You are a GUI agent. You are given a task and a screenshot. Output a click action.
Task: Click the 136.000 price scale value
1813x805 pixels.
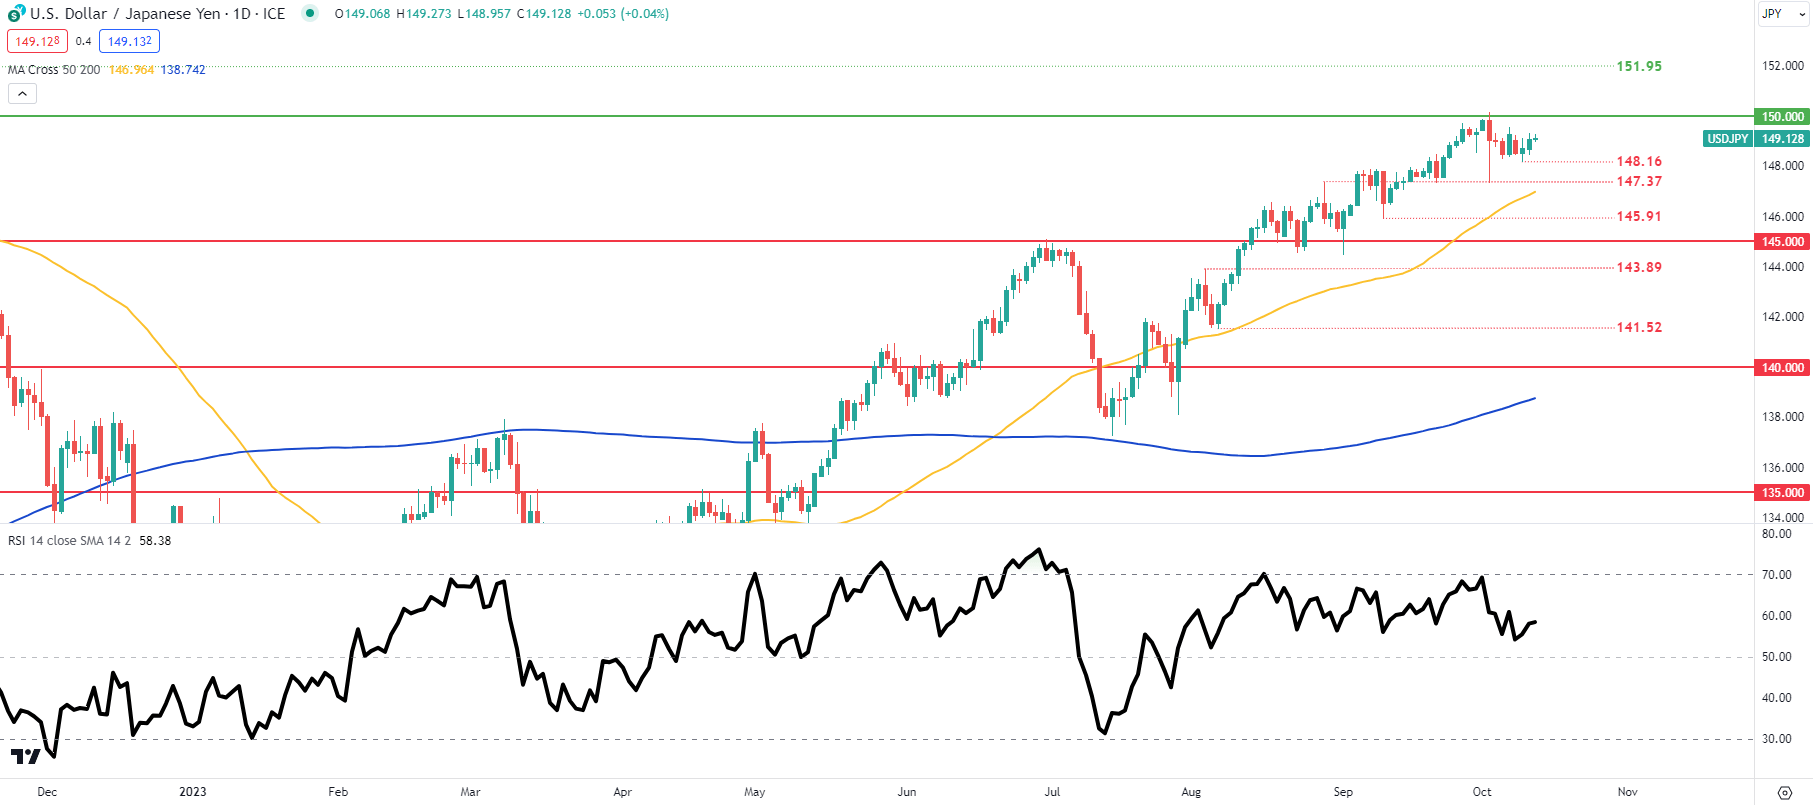pos(1783,468)
